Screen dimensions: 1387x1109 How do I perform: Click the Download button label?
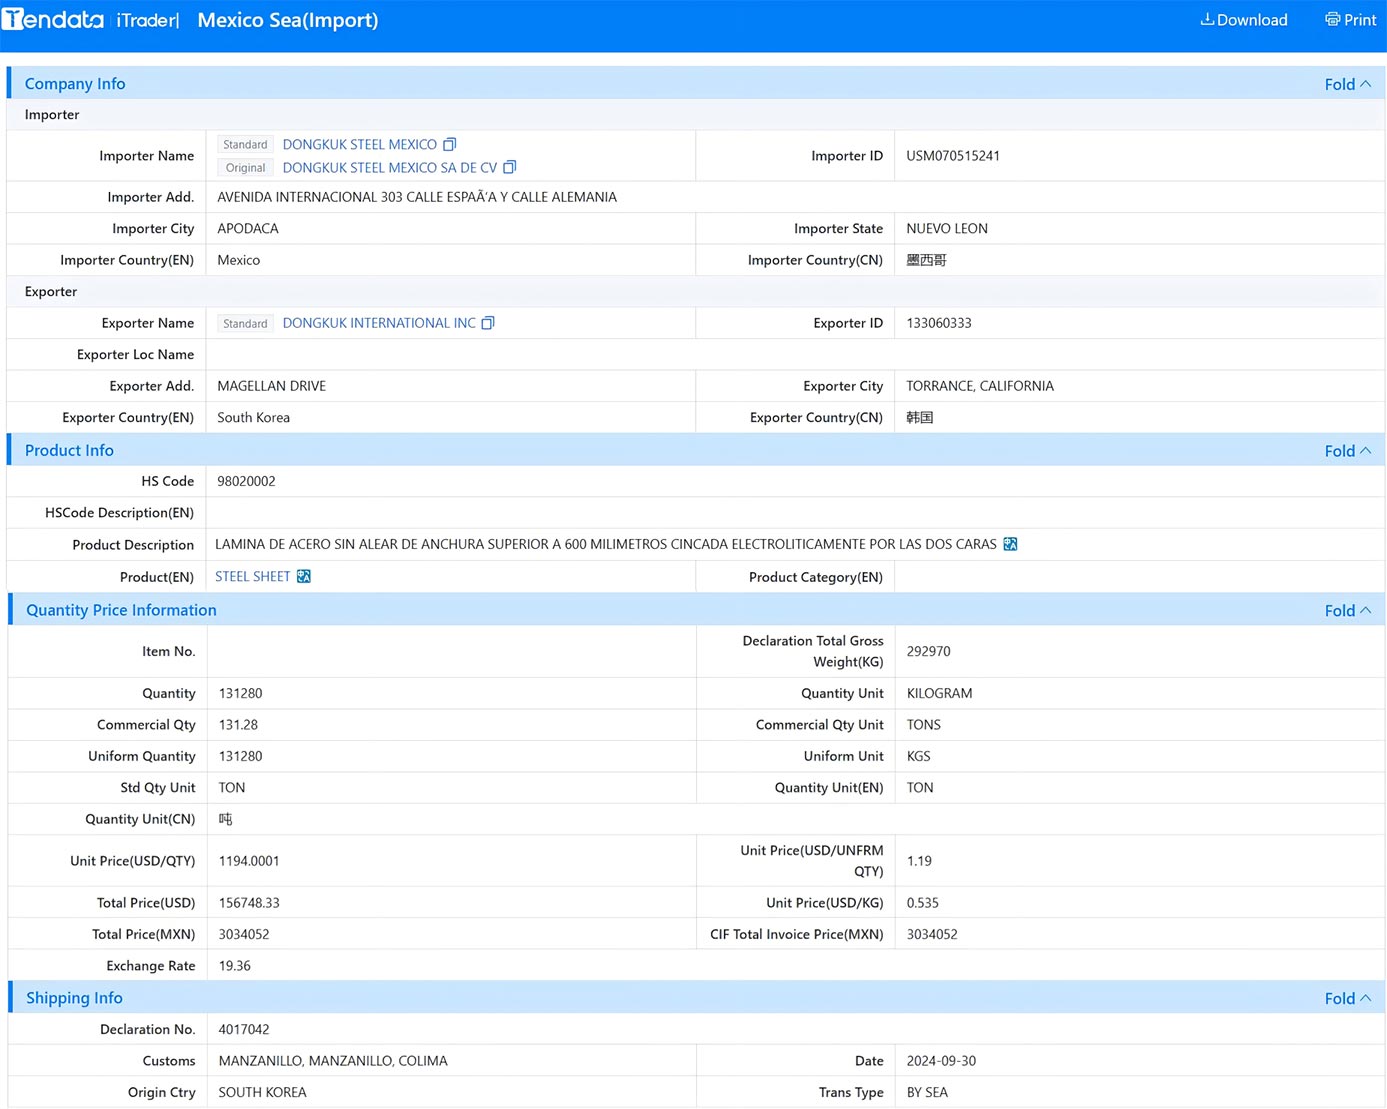(1252, 20)
